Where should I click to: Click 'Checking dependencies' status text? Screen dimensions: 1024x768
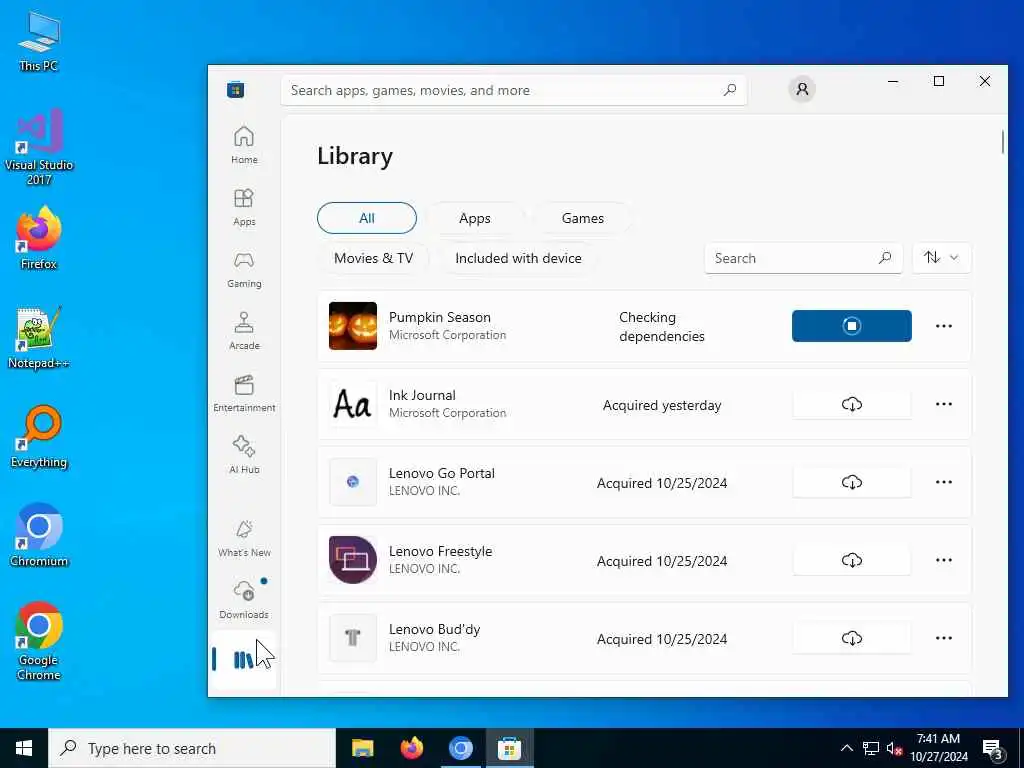point(662,327)
